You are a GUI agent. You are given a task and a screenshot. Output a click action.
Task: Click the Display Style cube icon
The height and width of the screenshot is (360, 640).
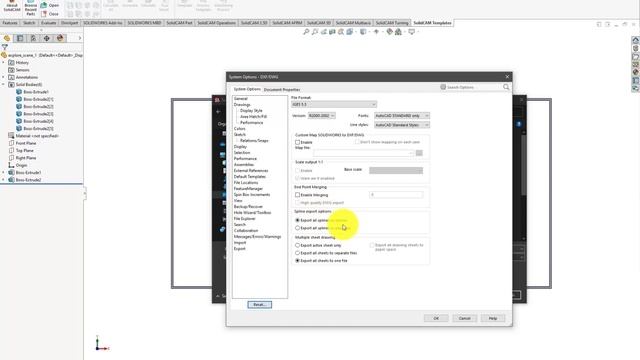click(x=363, y=31)
